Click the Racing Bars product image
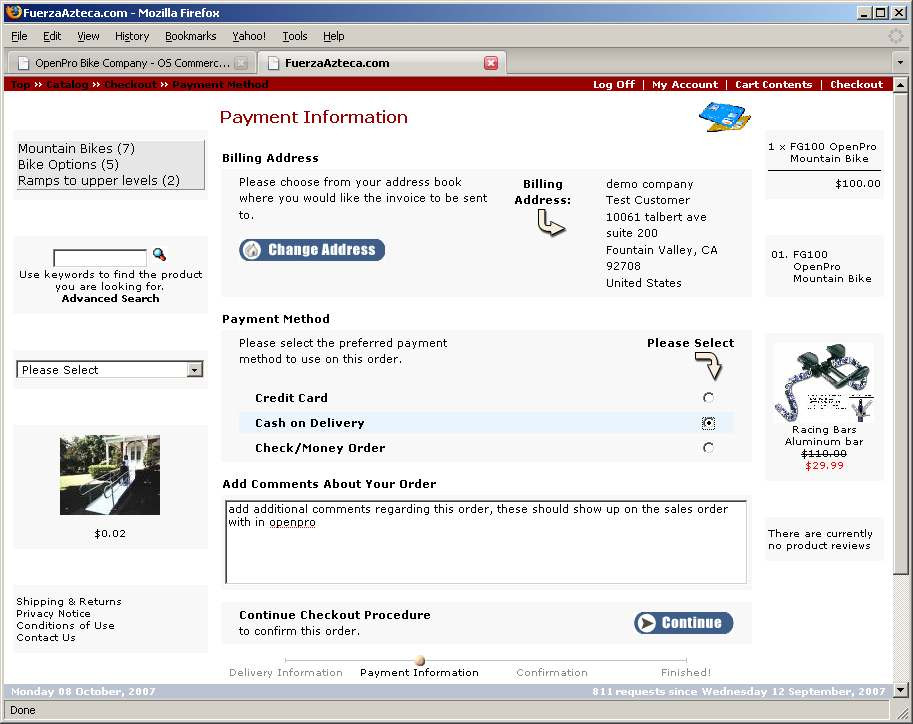The height and width of the screenshot is (724, 913). tap(824, 385)
